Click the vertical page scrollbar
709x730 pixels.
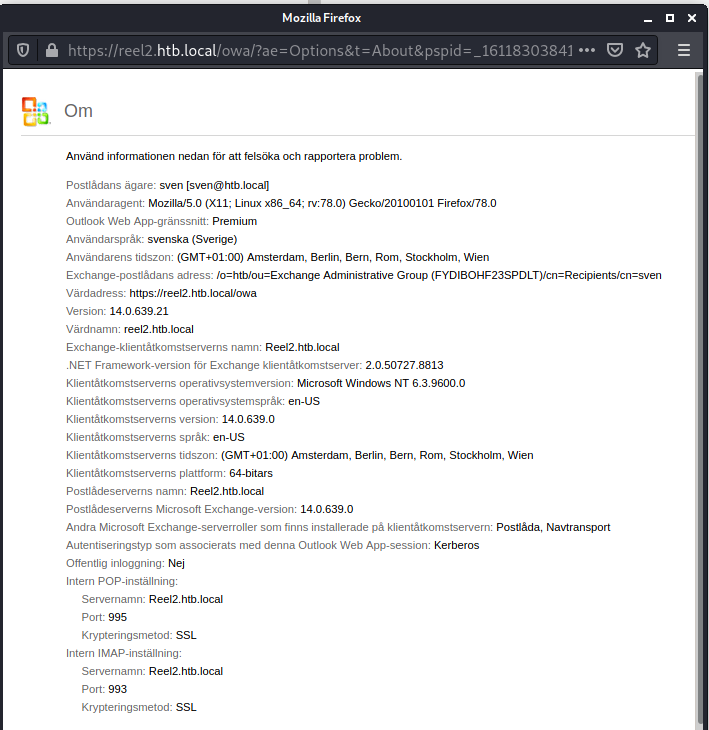[699, 400]
